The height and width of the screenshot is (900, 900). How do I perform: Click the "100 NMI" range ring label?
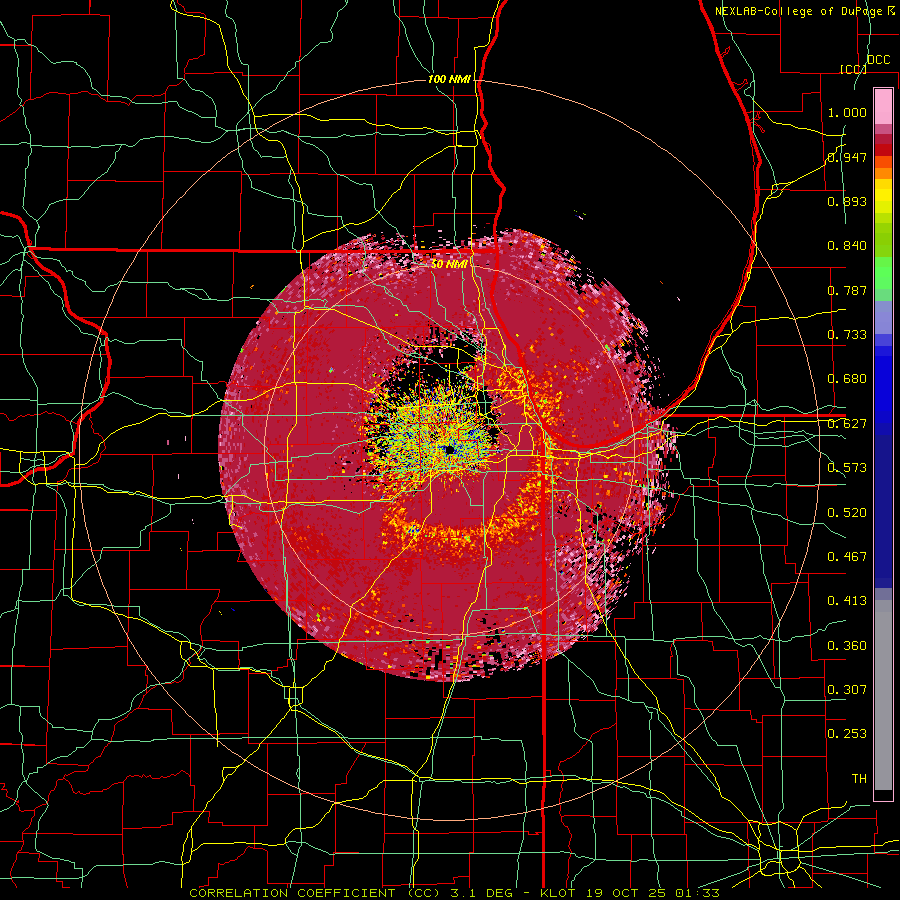coord(450,79)
